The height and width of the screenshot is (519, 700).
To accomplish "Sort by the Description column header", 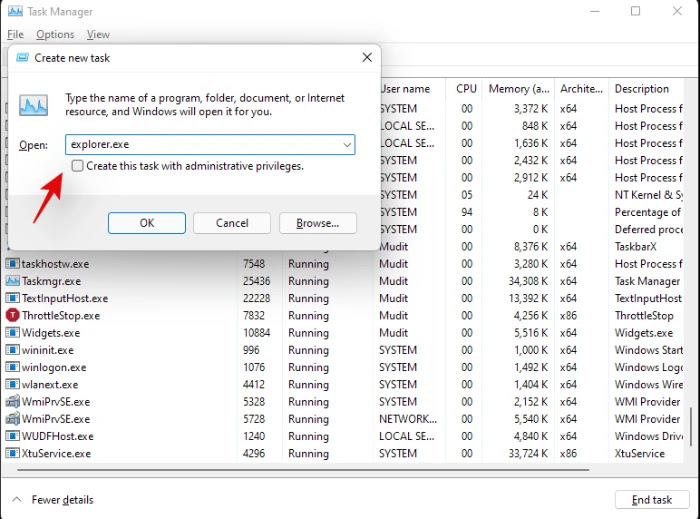I will pyautogui.click(x=642, y=89).
